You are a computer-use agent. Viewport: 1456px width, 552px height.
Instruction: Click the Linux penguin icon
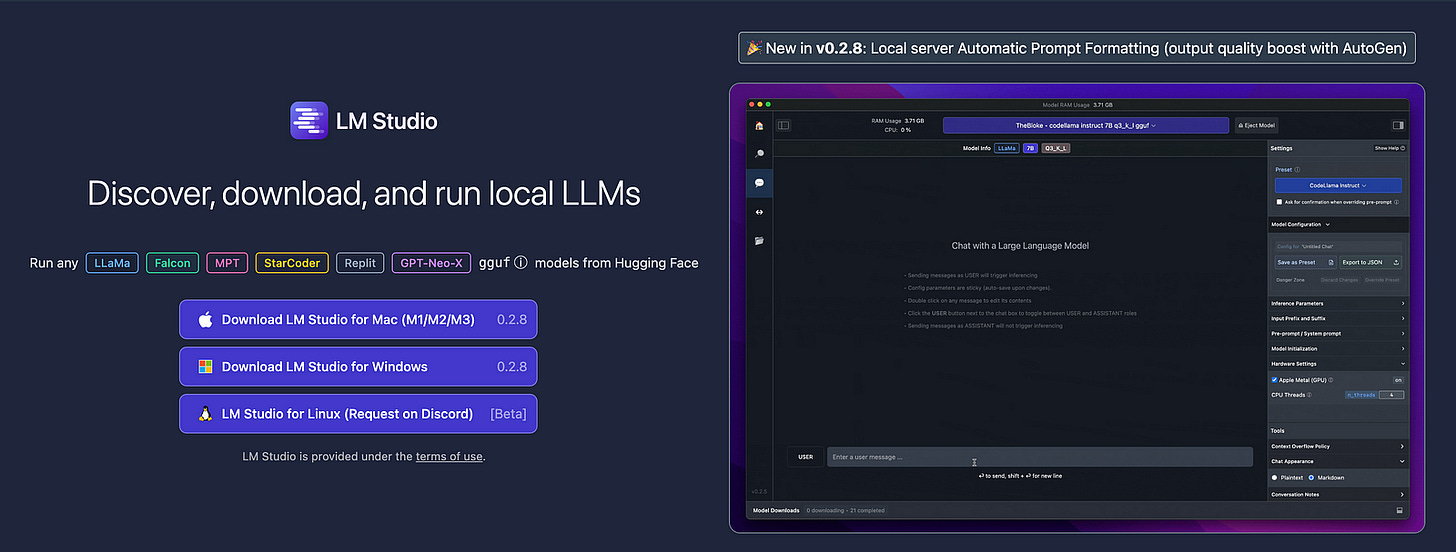click(x=205, y=414)
